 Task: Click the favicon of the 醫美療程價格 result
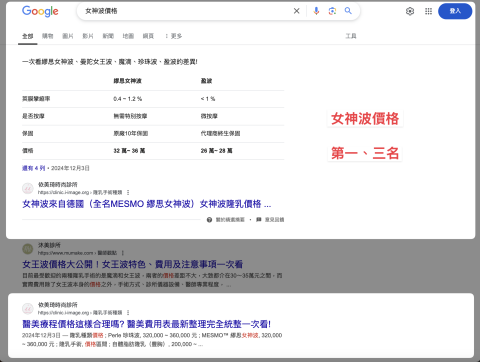tap(28, 309)
